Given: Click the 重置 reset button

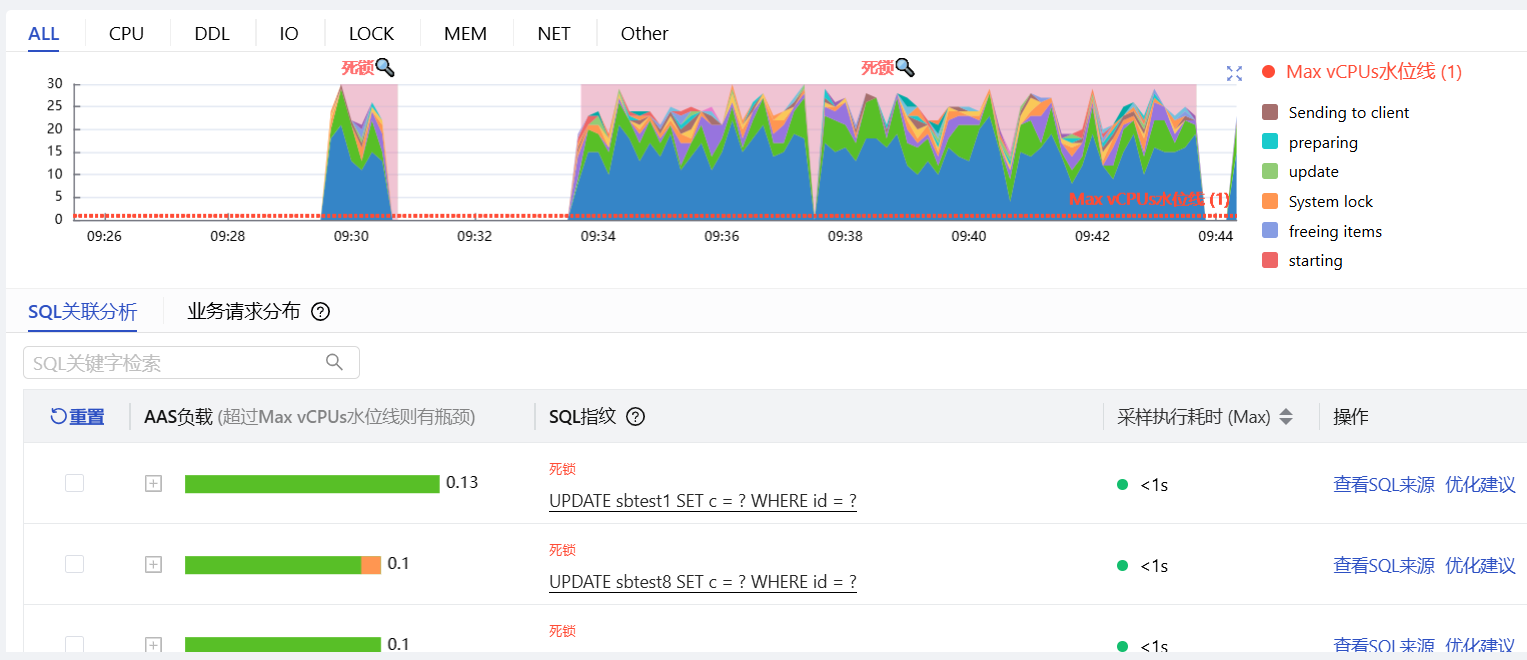Looking at the screenshot, I should pyautogui.click(x=77, y=417).
